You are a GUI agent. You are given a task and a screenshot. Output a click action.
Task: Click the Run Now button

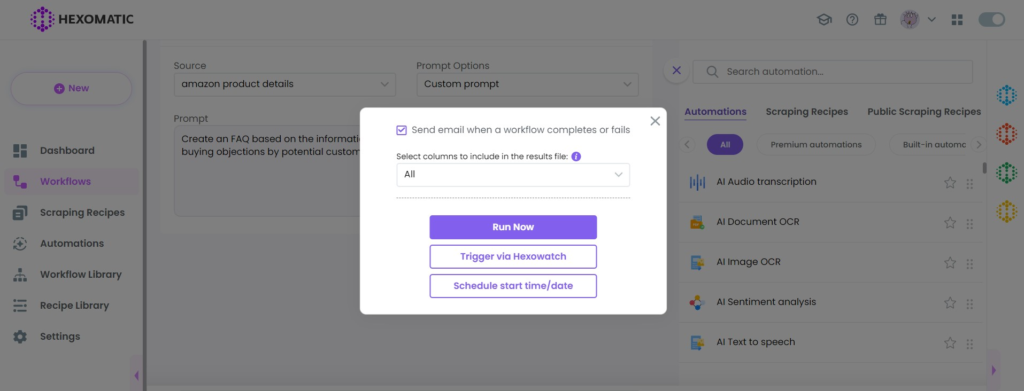513,227
